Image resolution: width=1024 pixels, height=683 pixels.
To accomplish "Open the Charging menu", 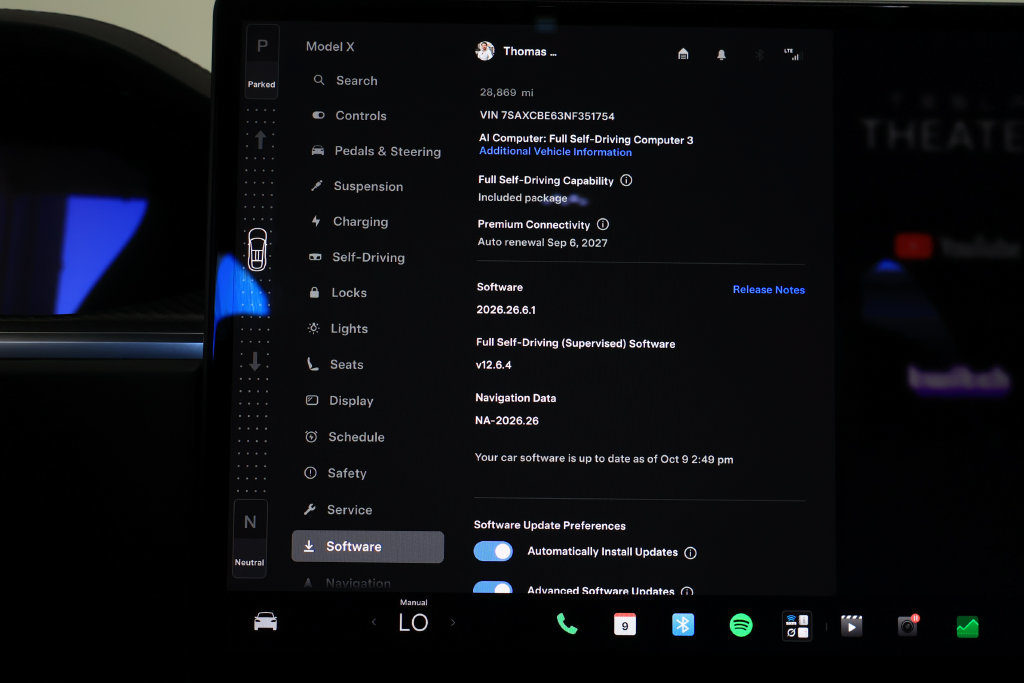I will coord(350,221).
